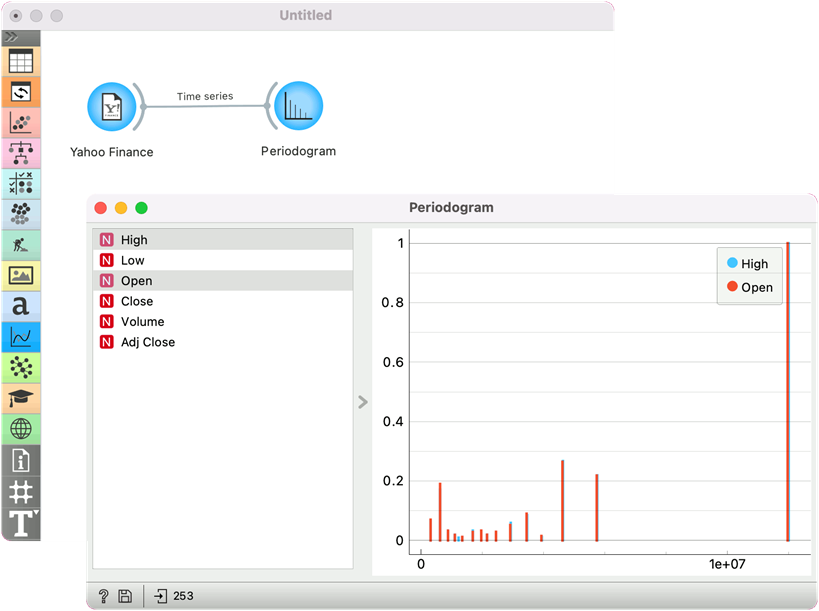Close the Periodogram window with red button
Image resolution: width=819 pixels, height=611 pixels.
[101, 208]
